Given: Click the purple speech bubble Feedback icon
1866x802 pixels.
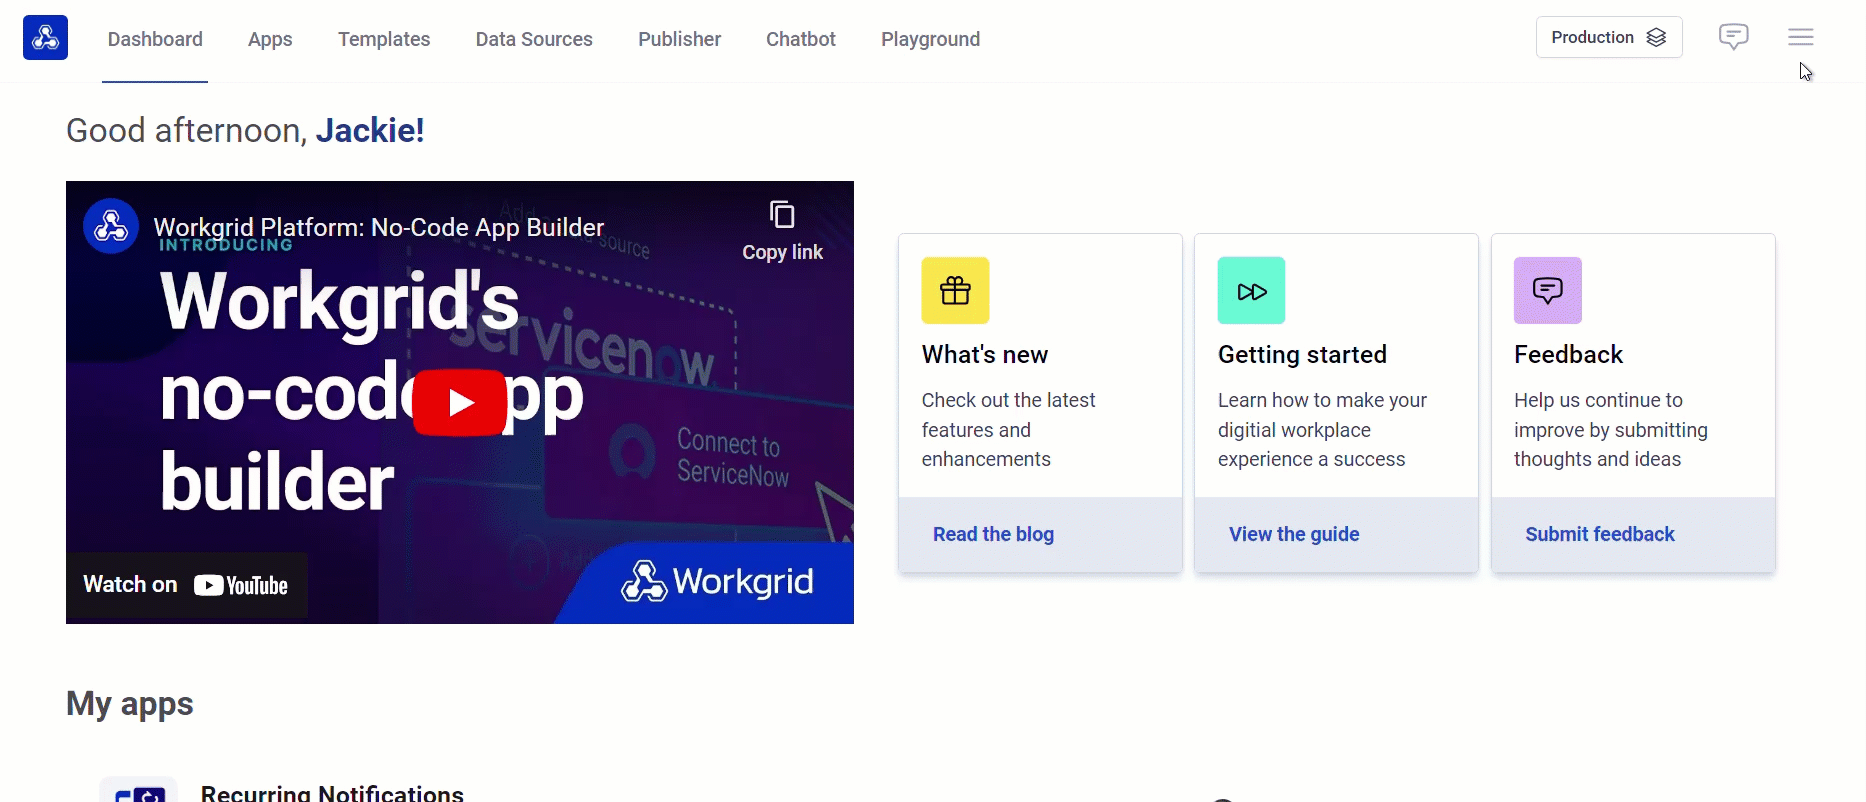Looking at the screenshot, I should pos(1547,290).
